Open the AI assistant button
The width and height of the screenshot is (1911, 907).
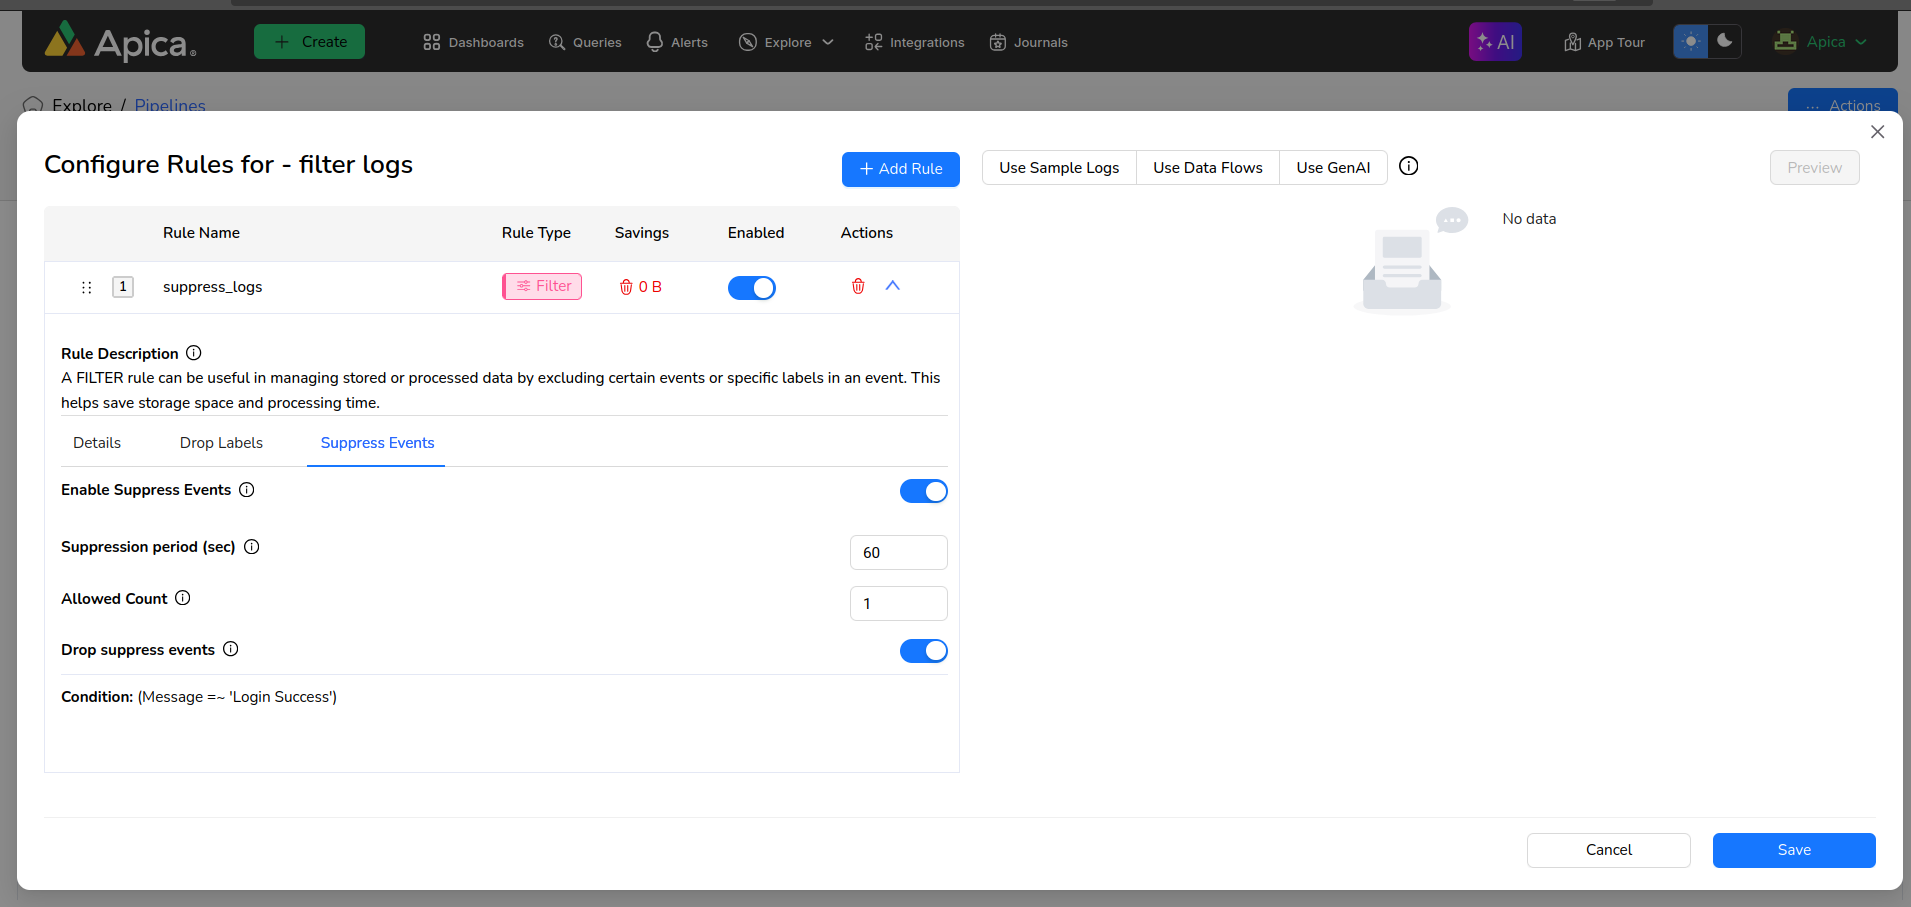[1494, 42]
